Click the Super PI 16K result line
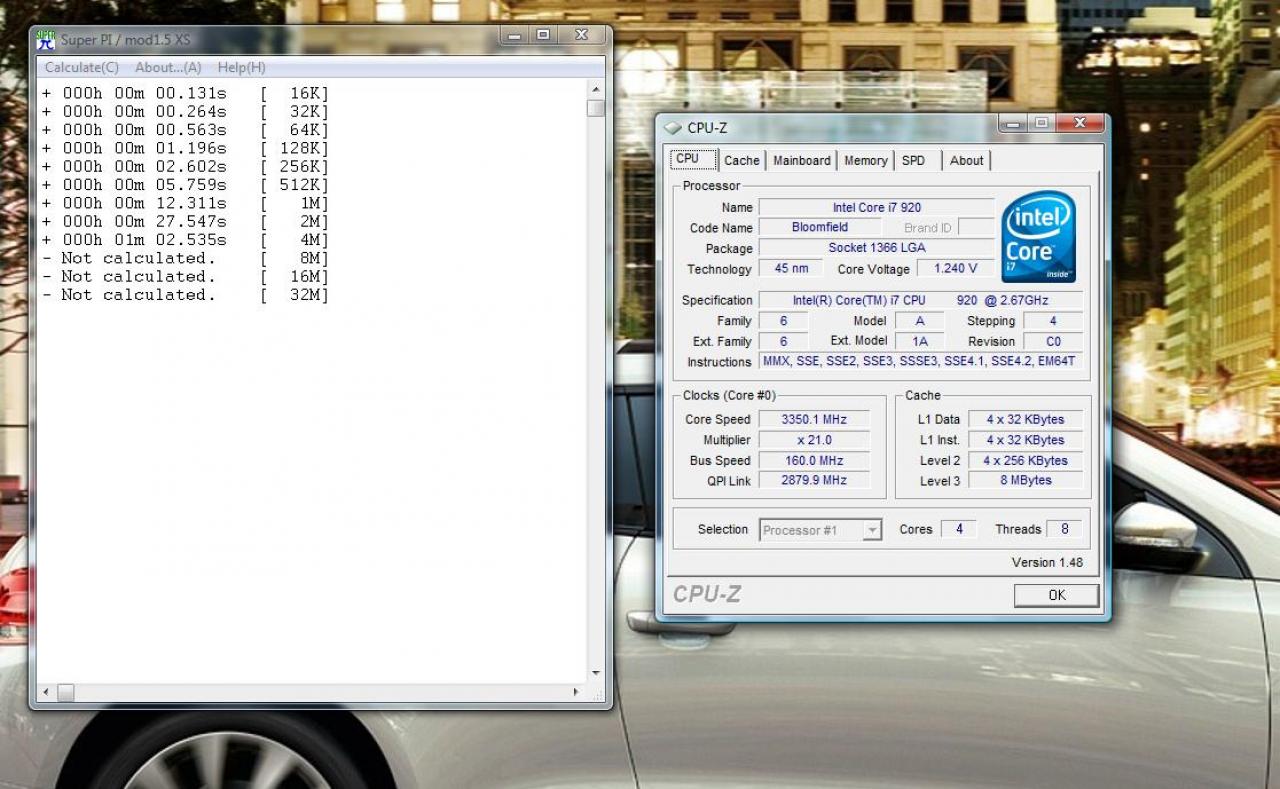This screenshot has width=1280, height=789. 185,93
